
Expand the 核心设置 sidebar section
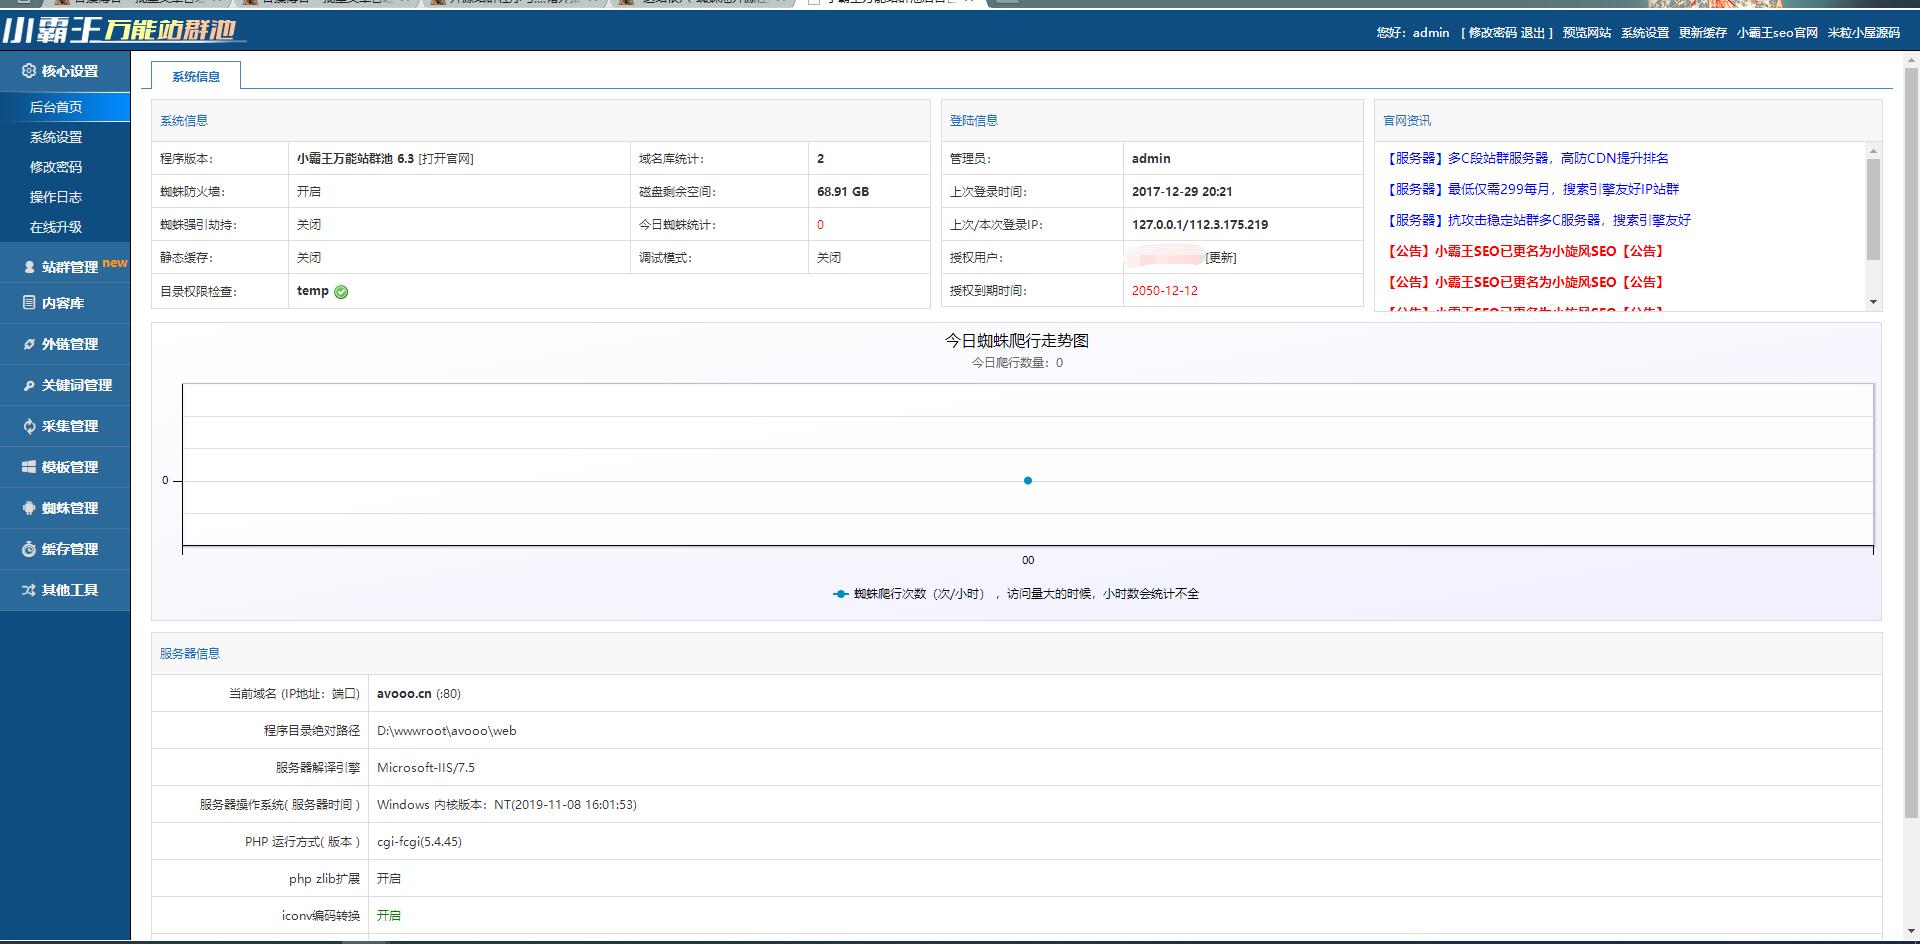(x=65, y=71)
